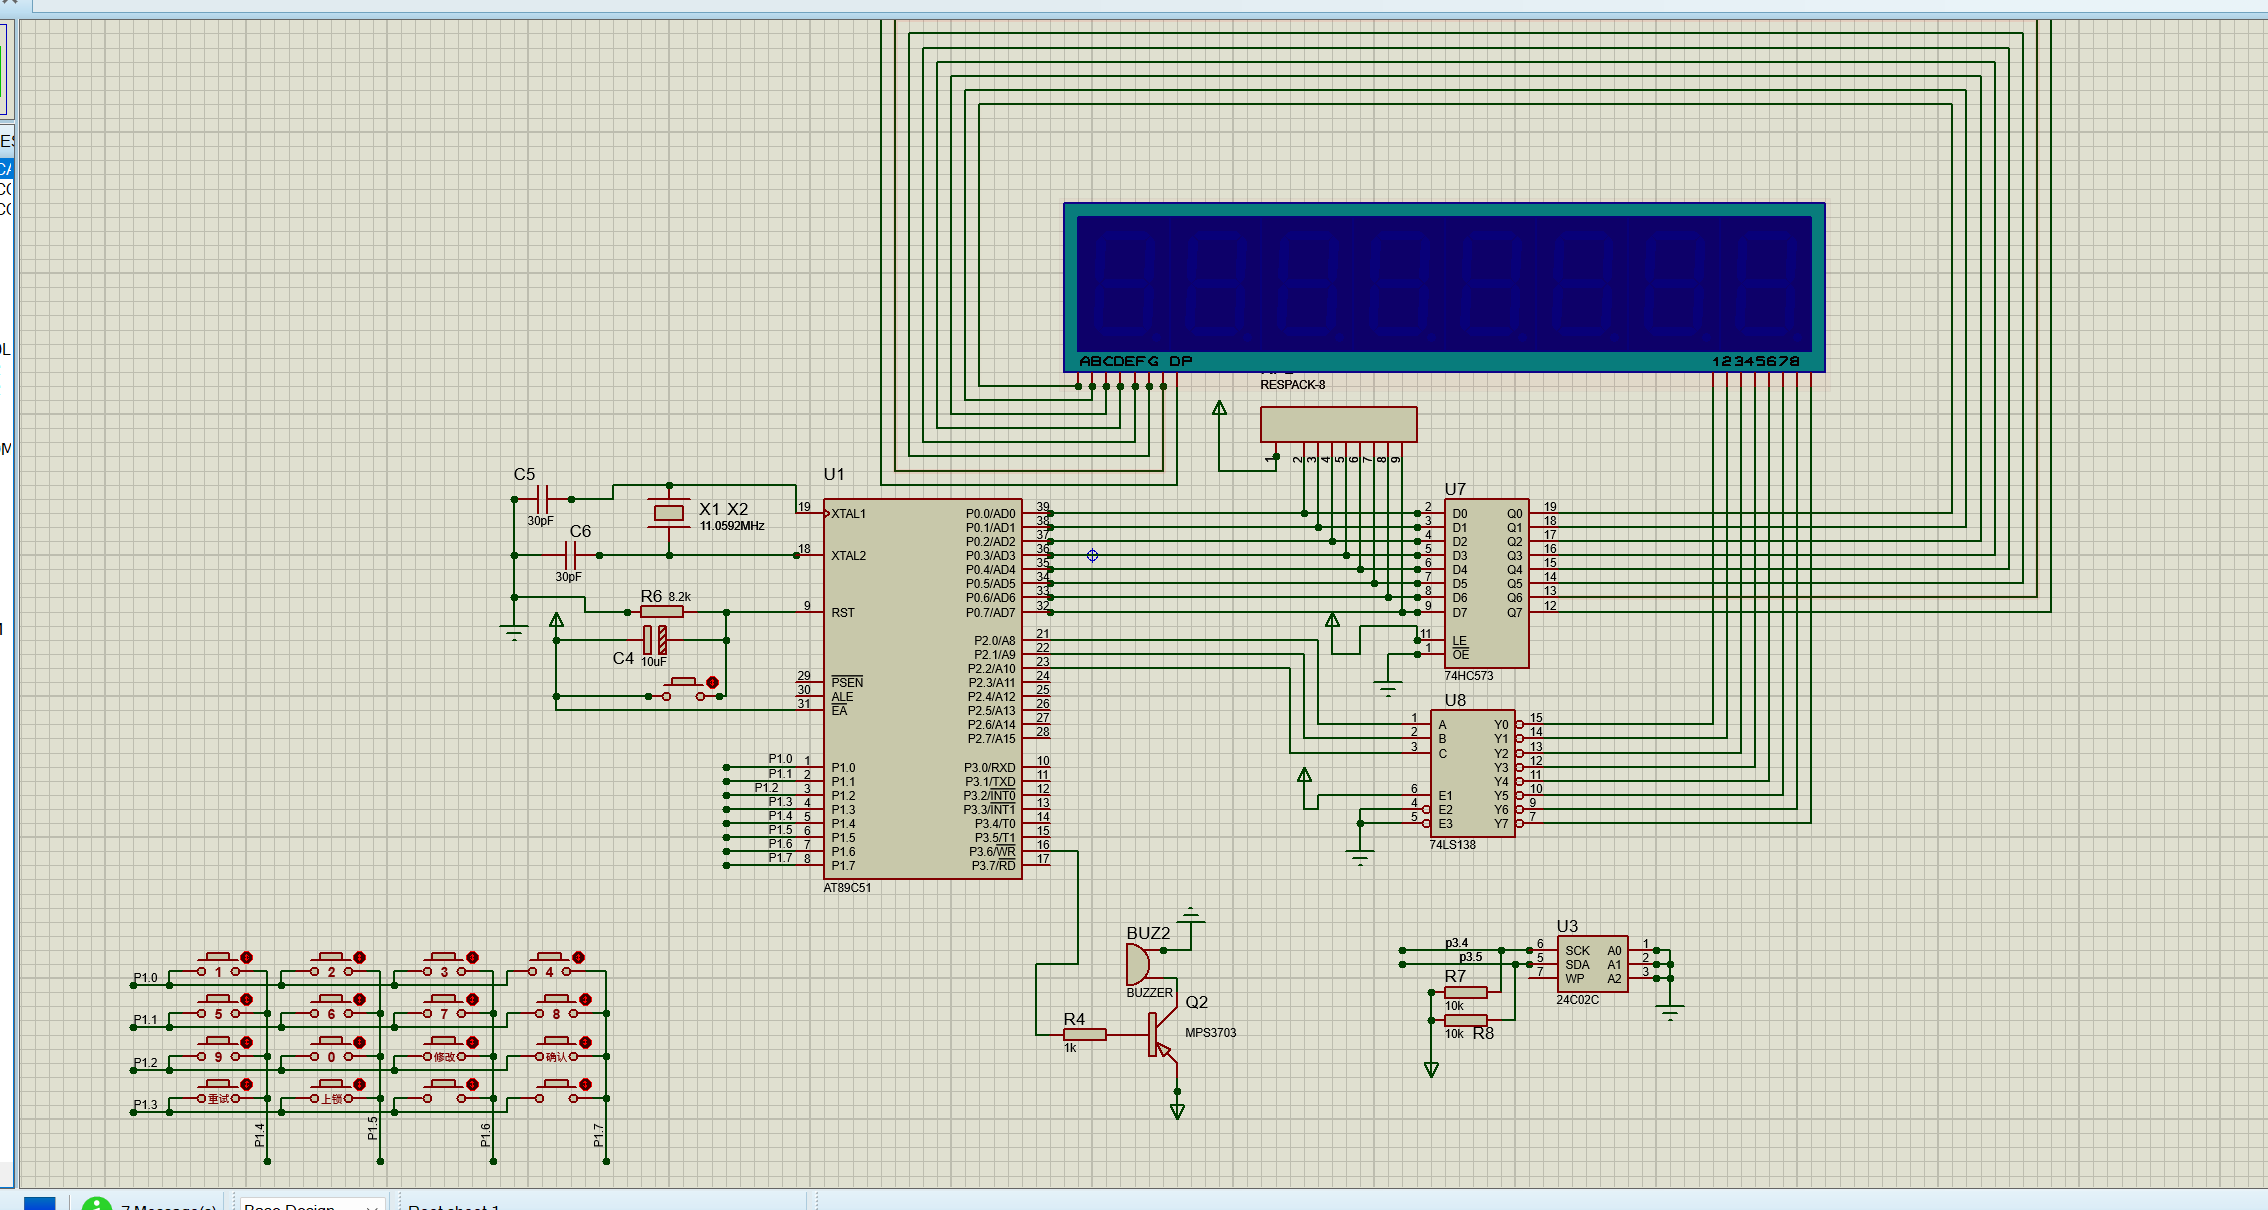The width and height of the screenshot is (2268, 1210).
Task: Toggle the red latch of the reset button
Action: 712,682
